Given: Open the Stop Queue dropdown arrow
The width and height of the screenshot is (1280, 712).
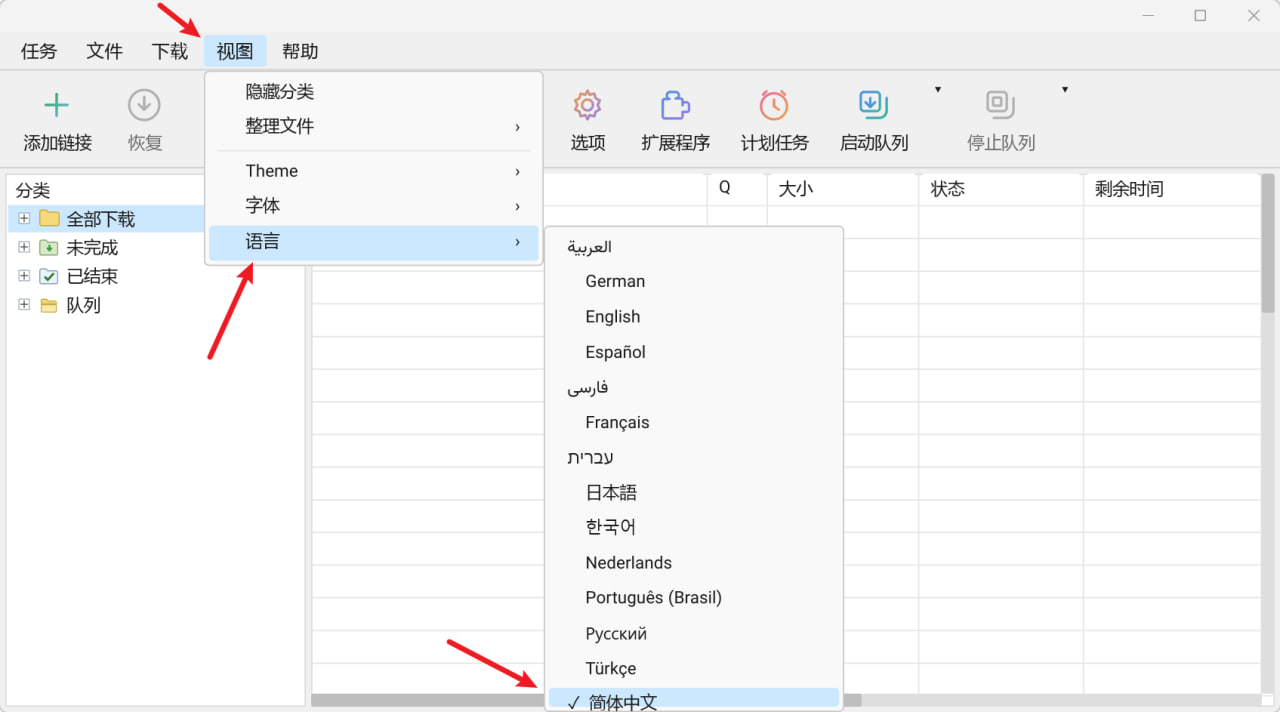Looking at the screenshot, I should click(x=1064, y=90).
